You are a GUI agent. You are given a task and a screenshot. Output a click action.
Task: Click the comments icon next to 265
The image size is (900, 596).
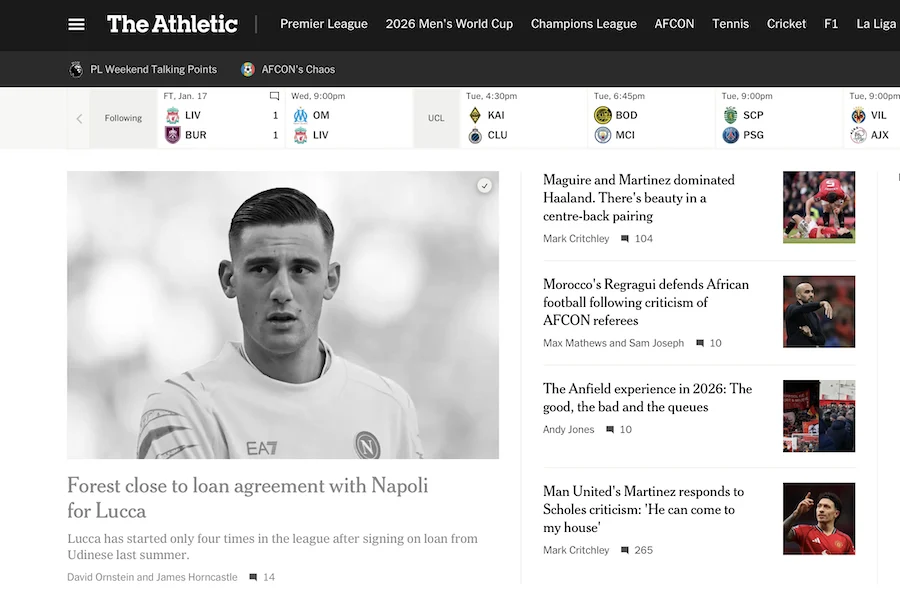pos(625,550)
